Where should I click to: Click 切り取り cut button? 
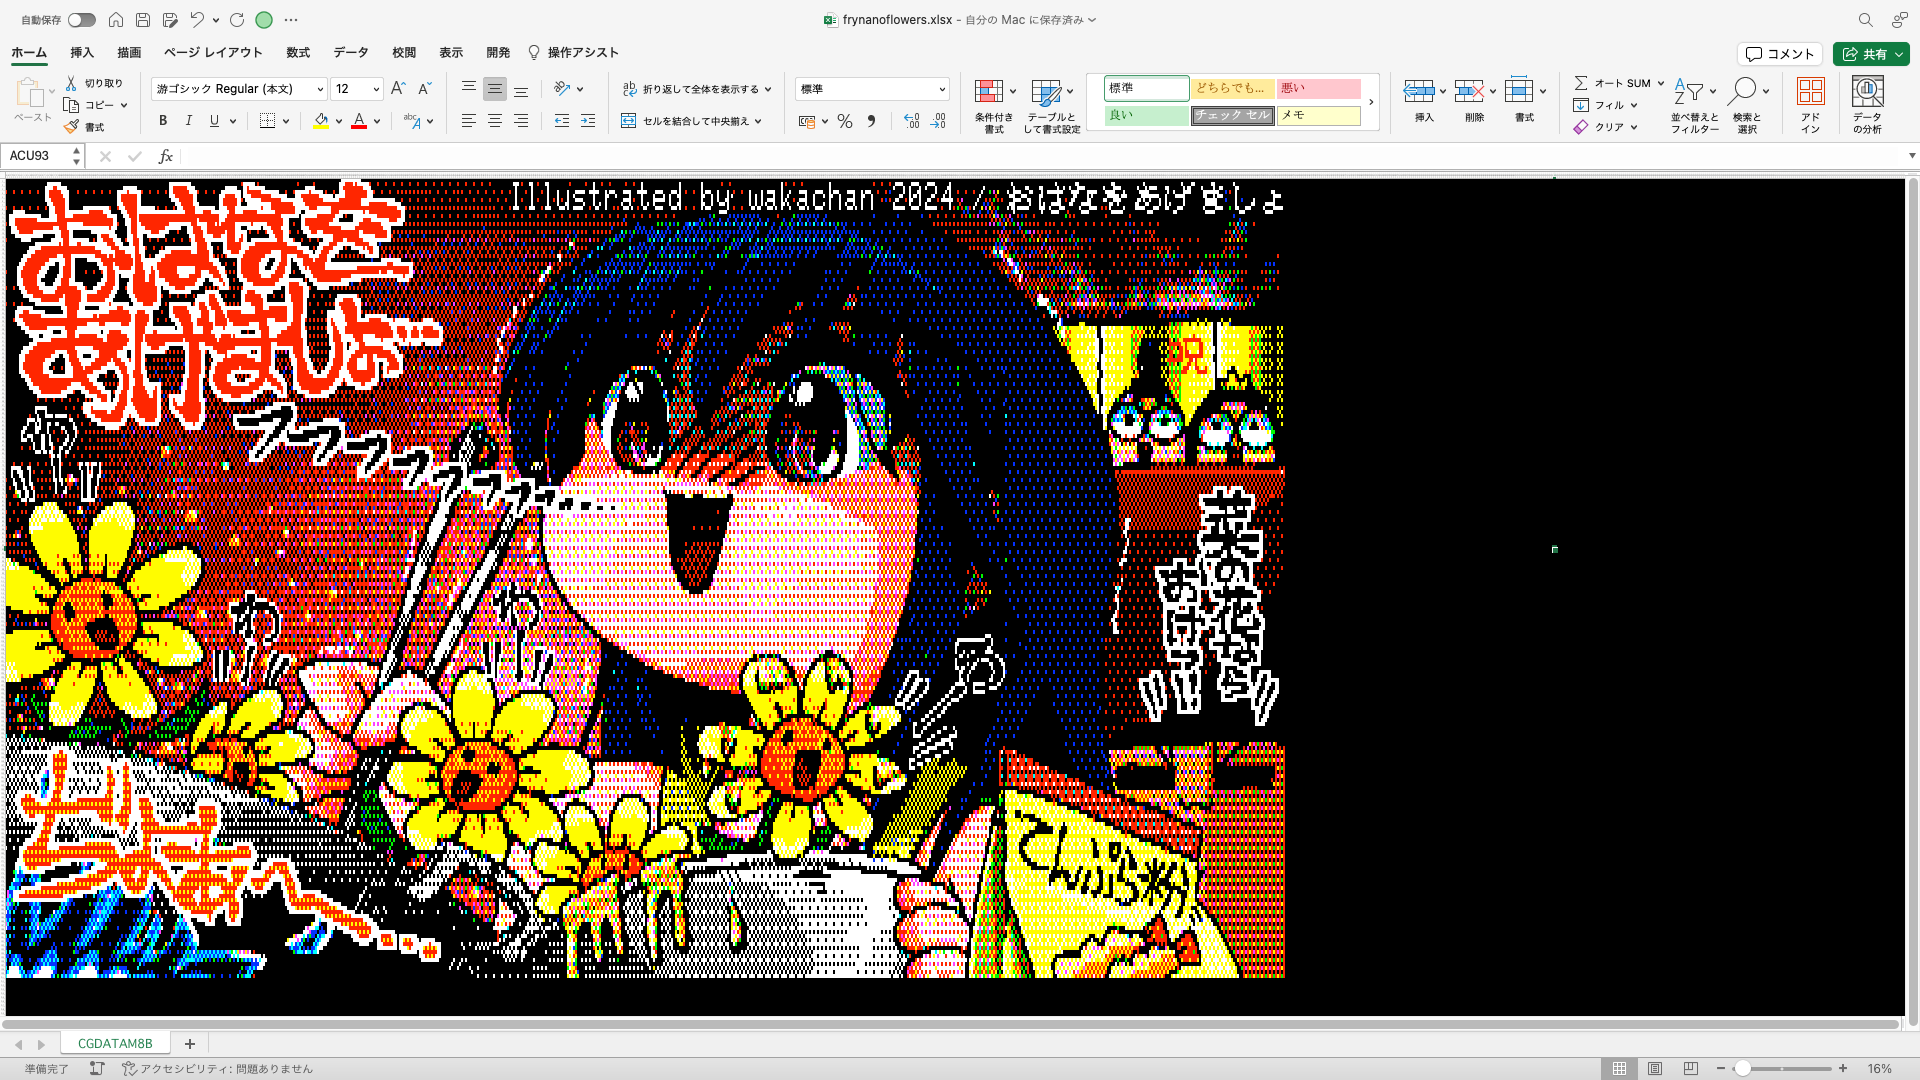95,83
